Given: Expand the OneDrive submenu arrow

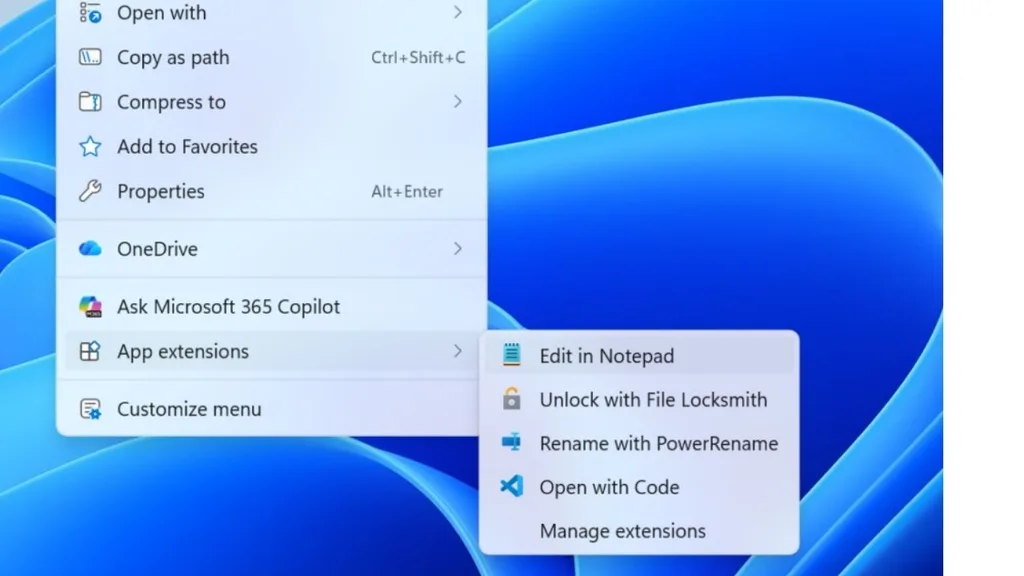Looking at the screenshot, I should [x=458, y=249].
